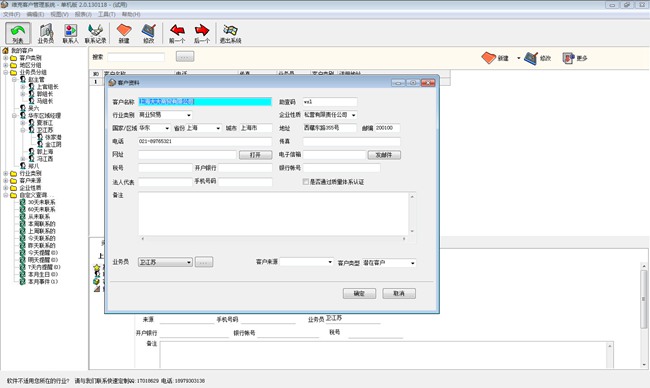Screen dimensions: 650x388
Task: Open the 帮助(H) menu
Action: (x=131, y=14)
